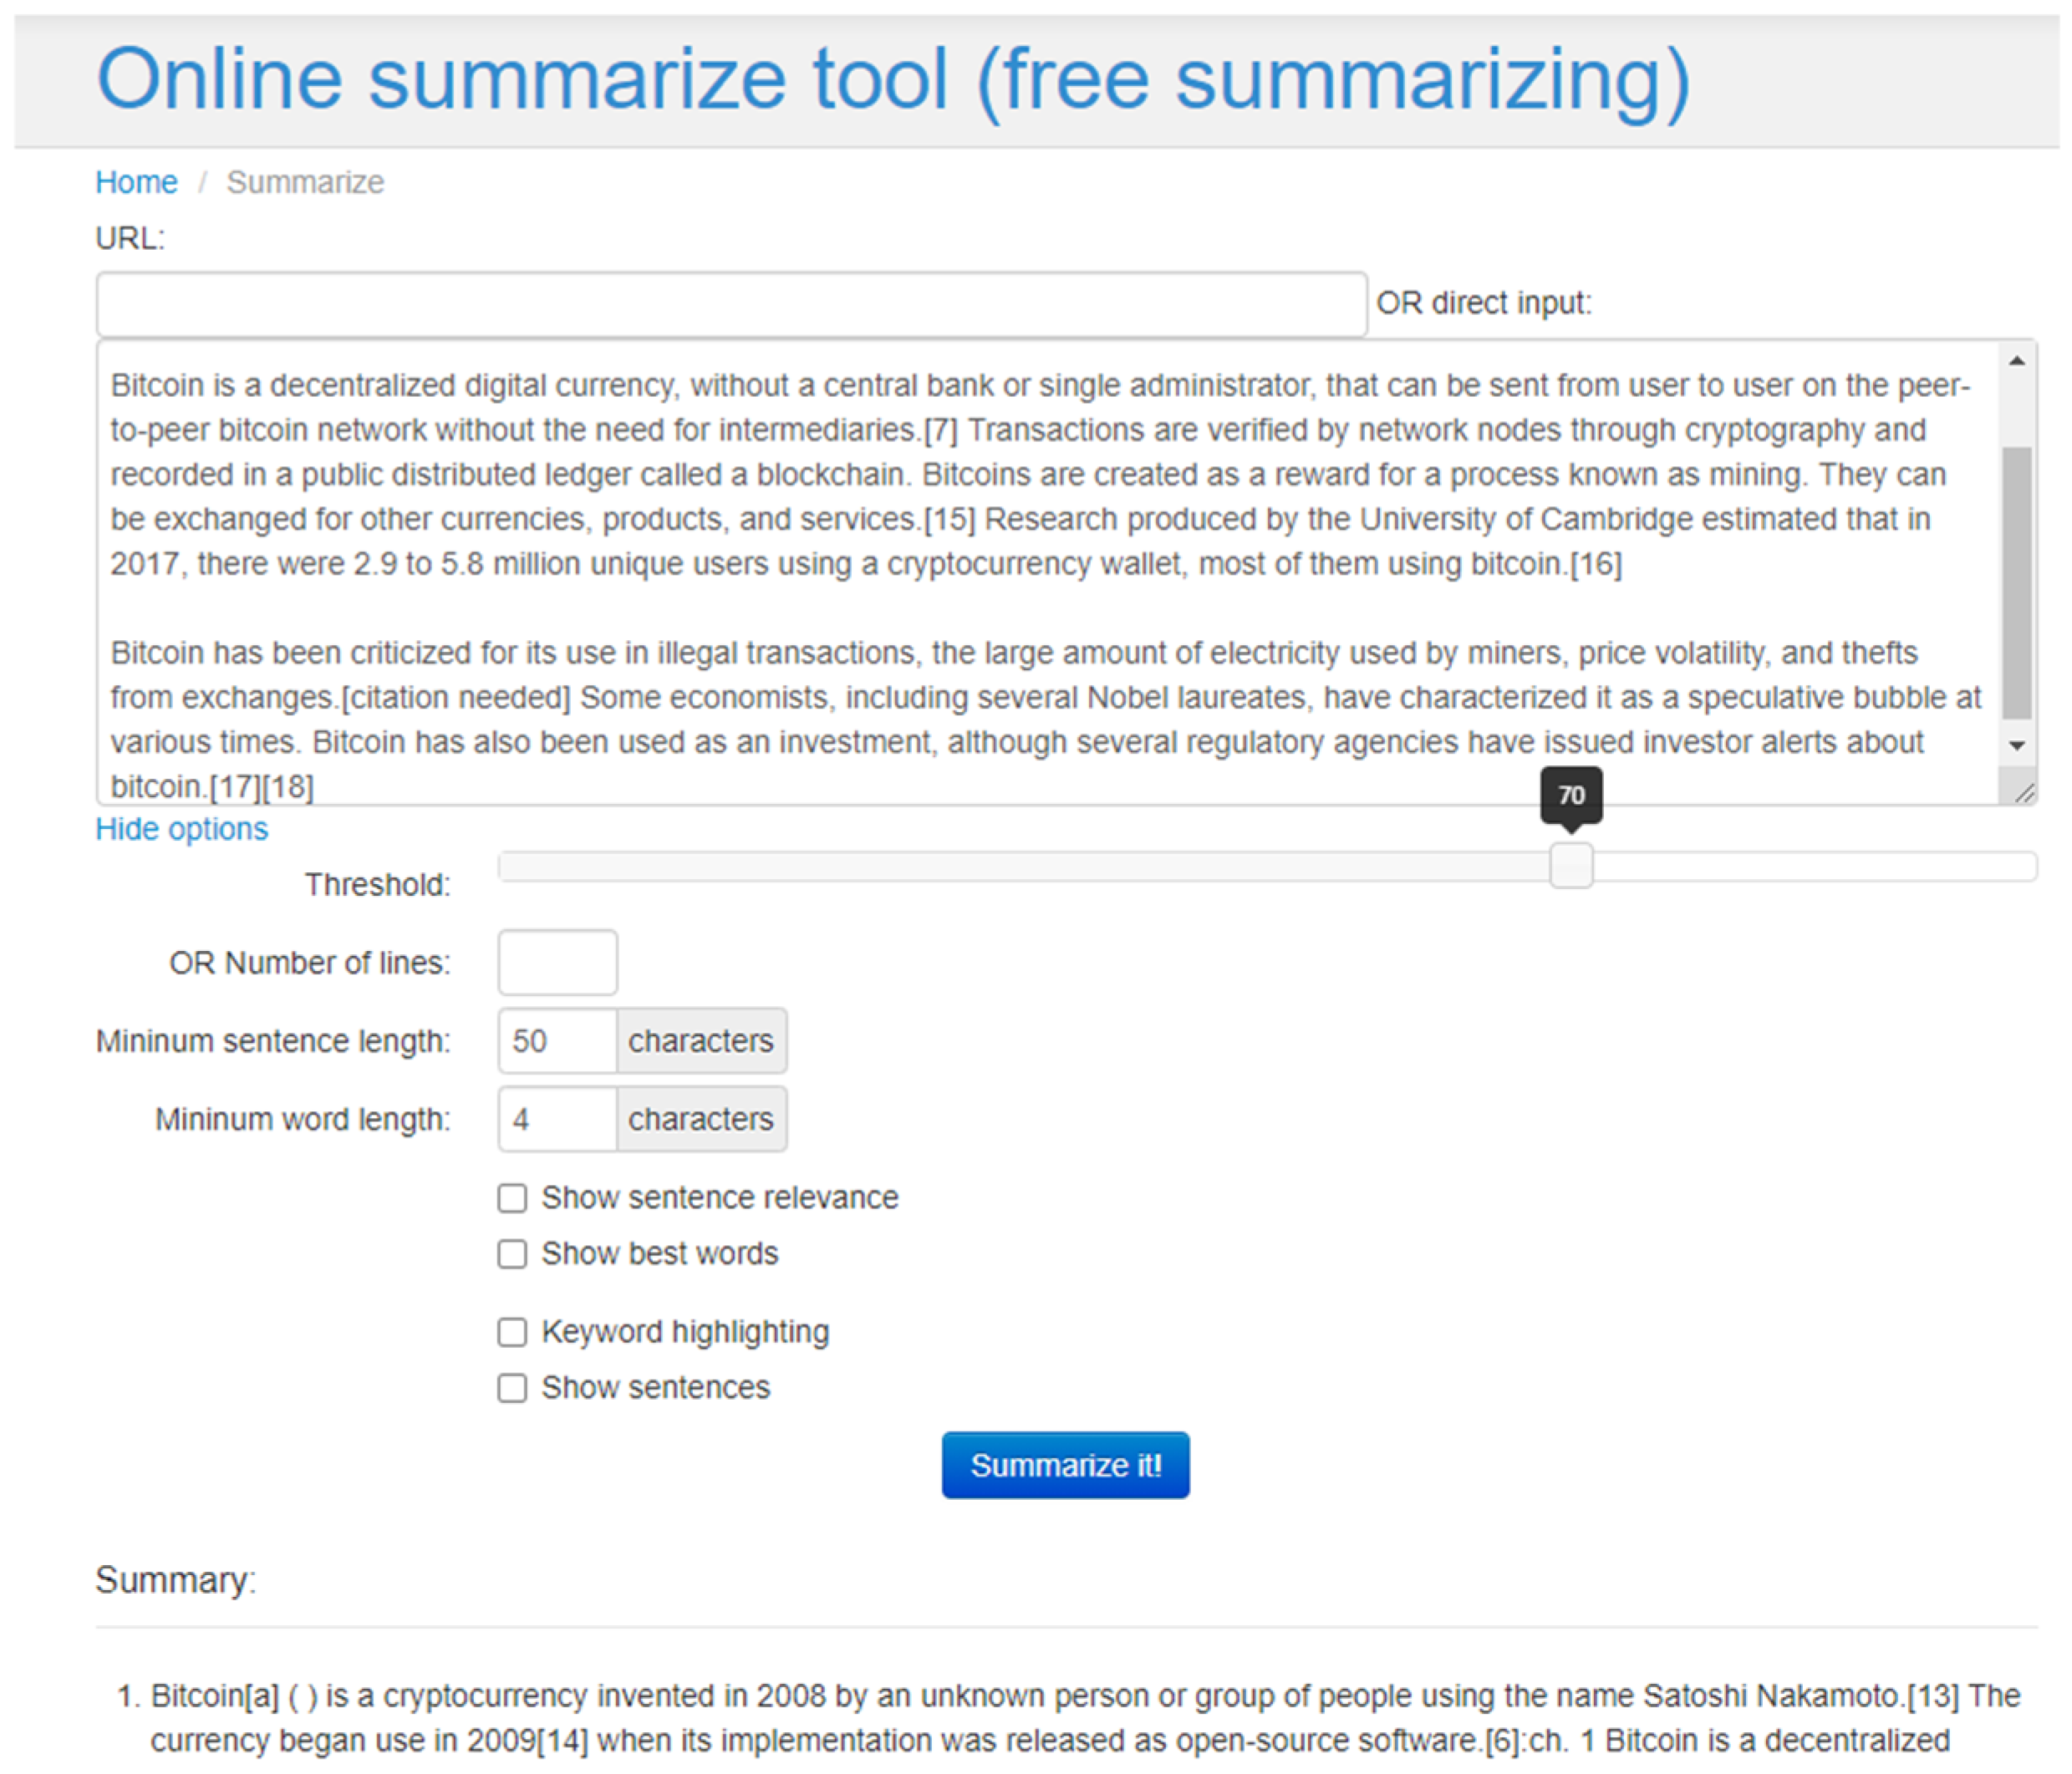
Task: Focus the Number of lines field
Action: 557,963
